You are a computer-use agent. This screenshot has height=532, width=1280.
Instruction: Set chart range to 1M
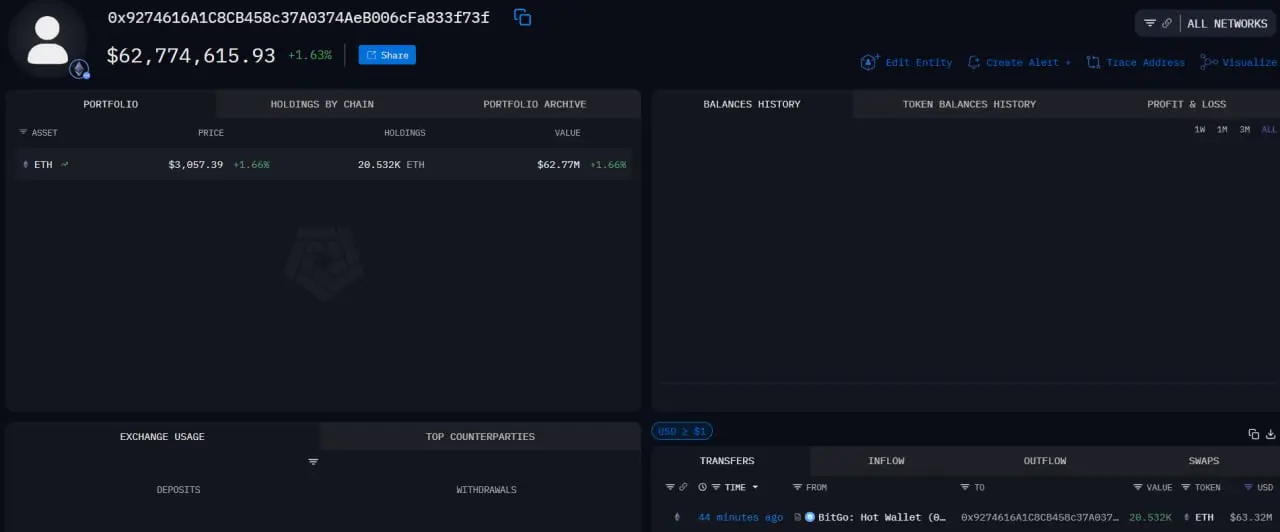pos(1222,130)
